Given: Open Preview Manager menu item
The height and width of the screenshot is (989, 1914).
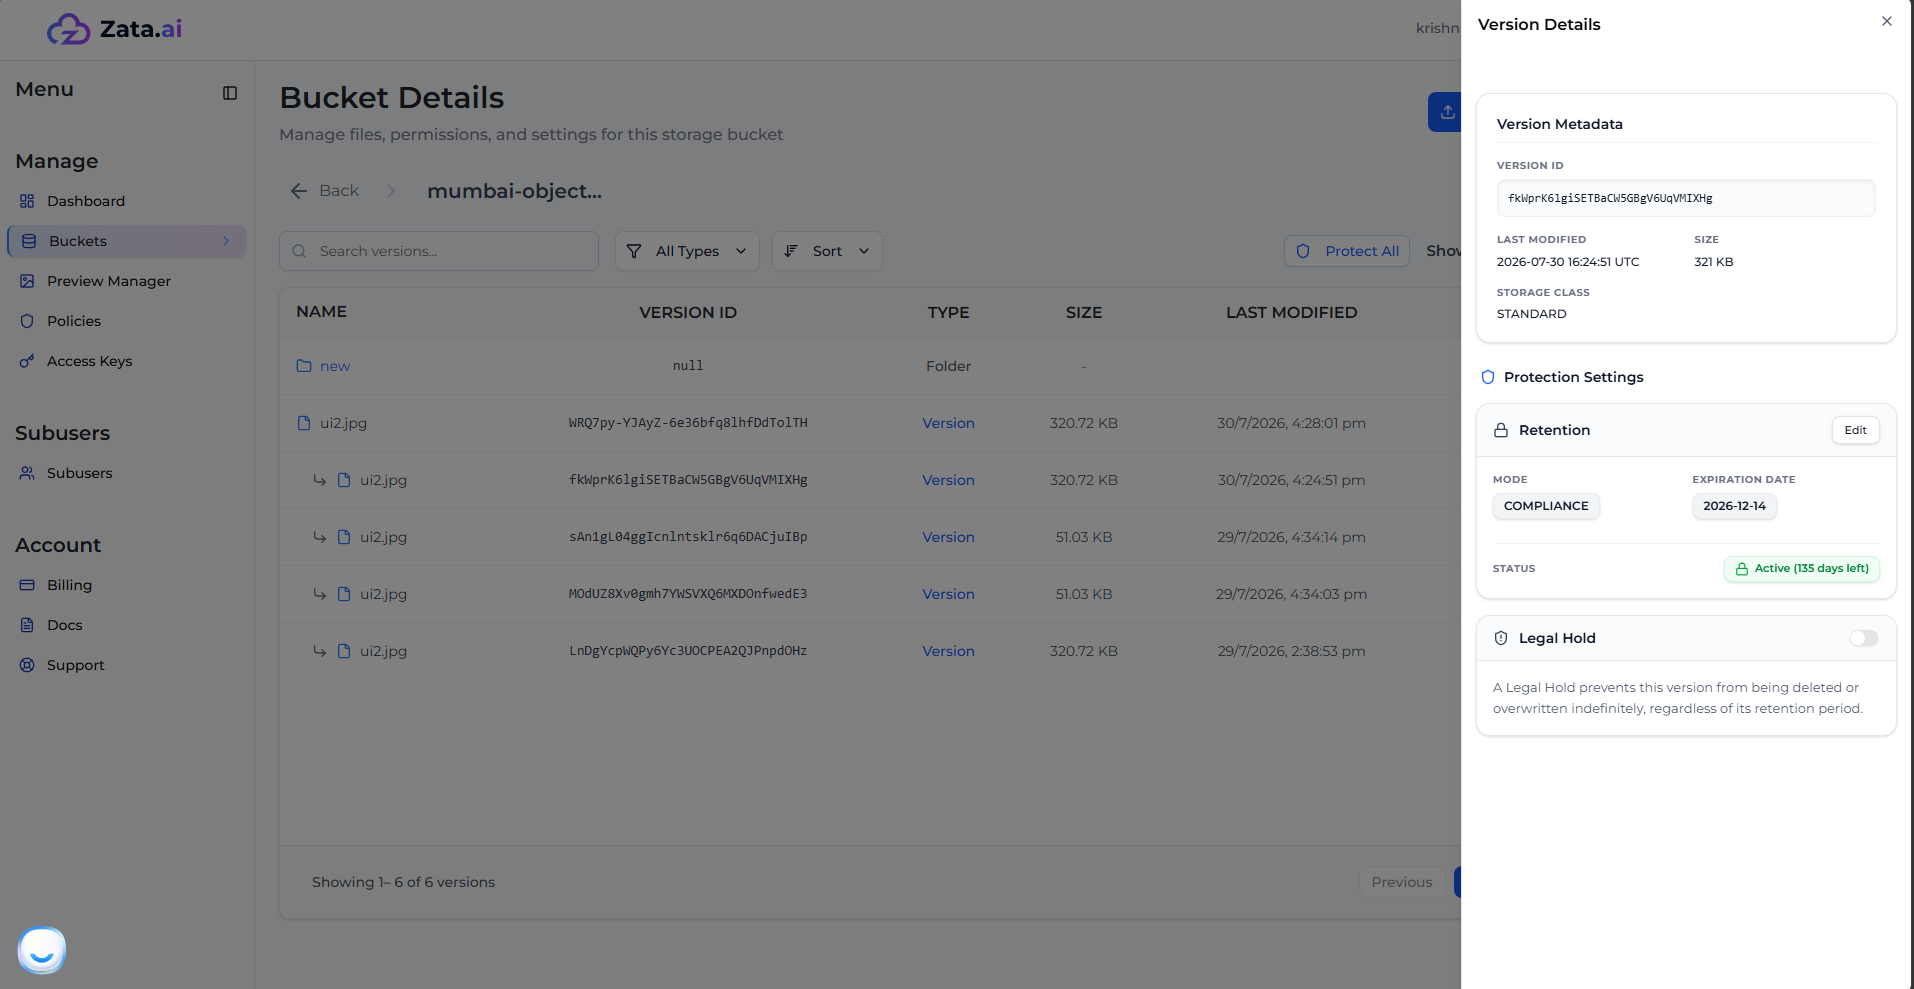Looking at the screenshot, I should [x=109, y=281].
